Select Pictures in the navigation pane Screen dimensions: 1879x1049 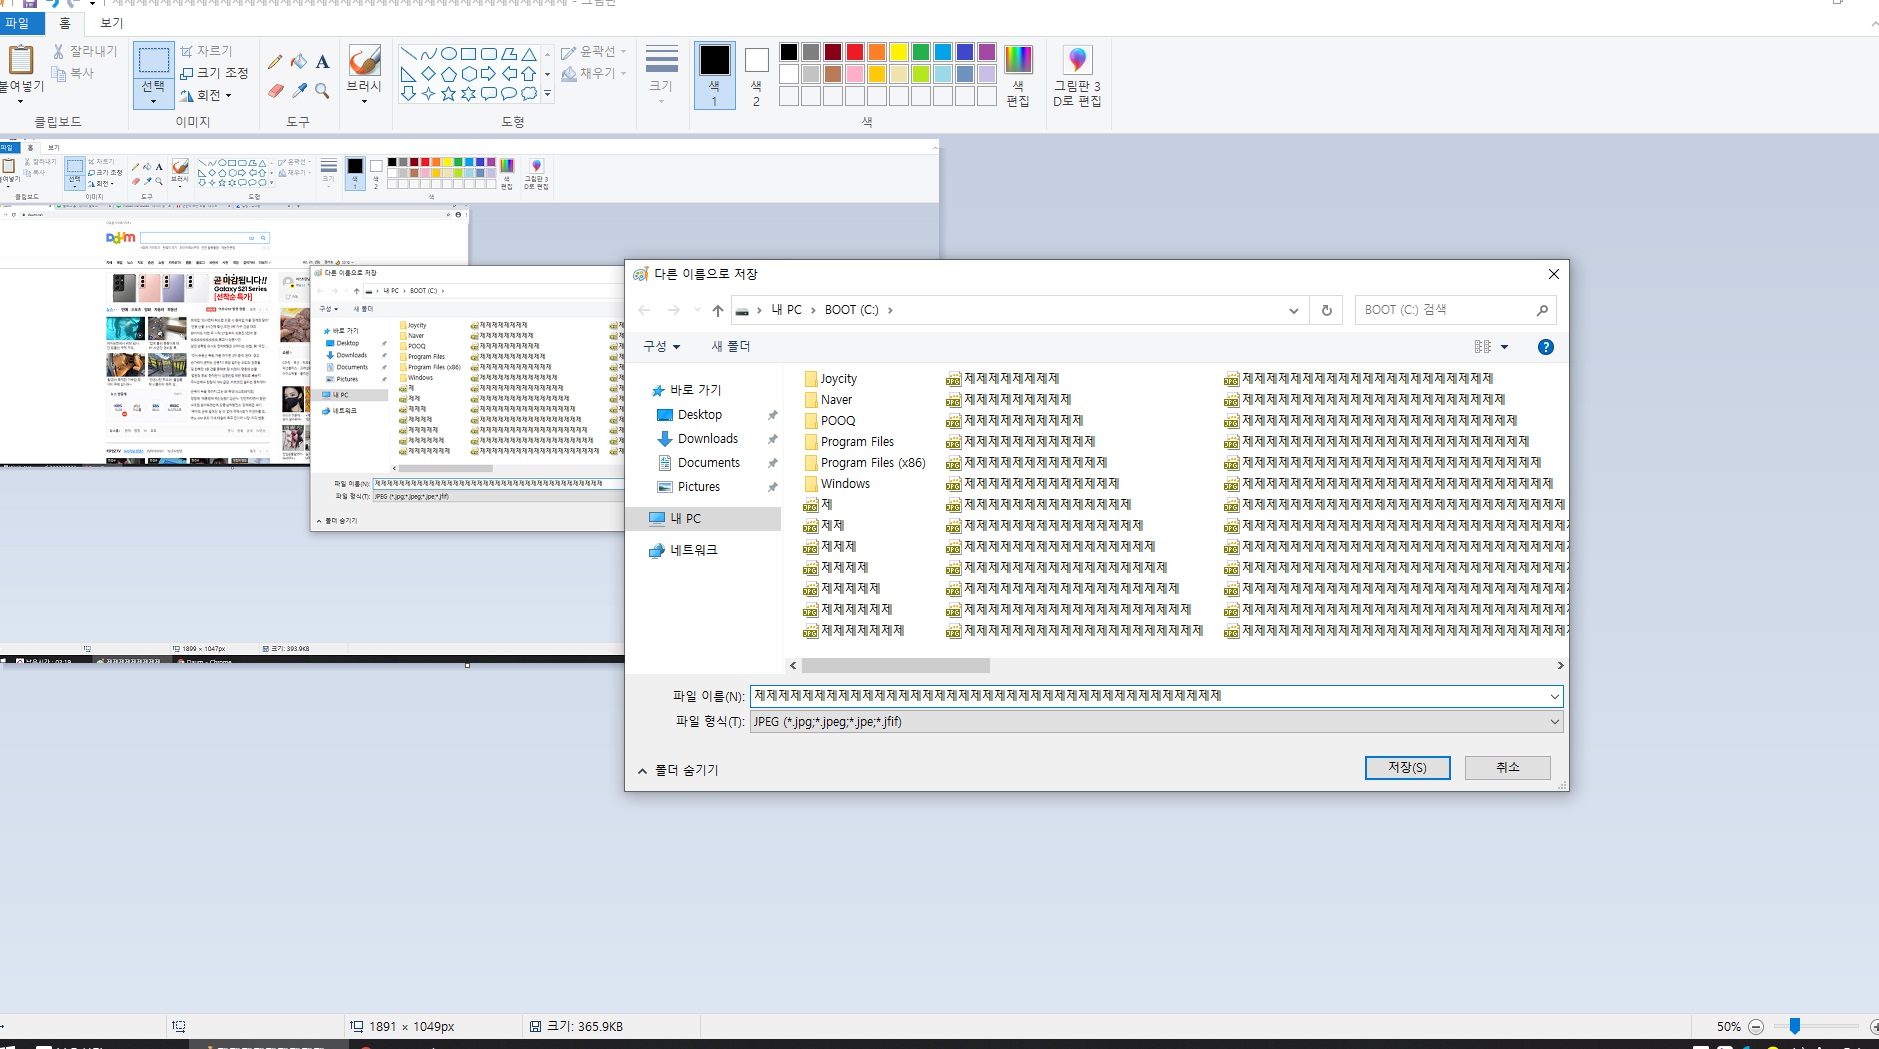699,487
